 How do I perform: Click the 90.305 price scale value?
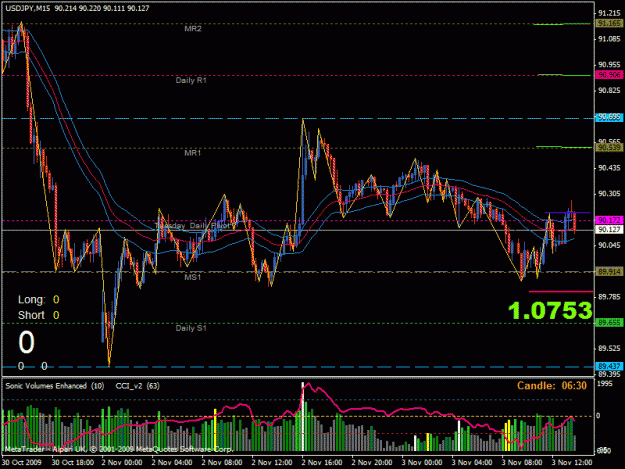point(609,194)
